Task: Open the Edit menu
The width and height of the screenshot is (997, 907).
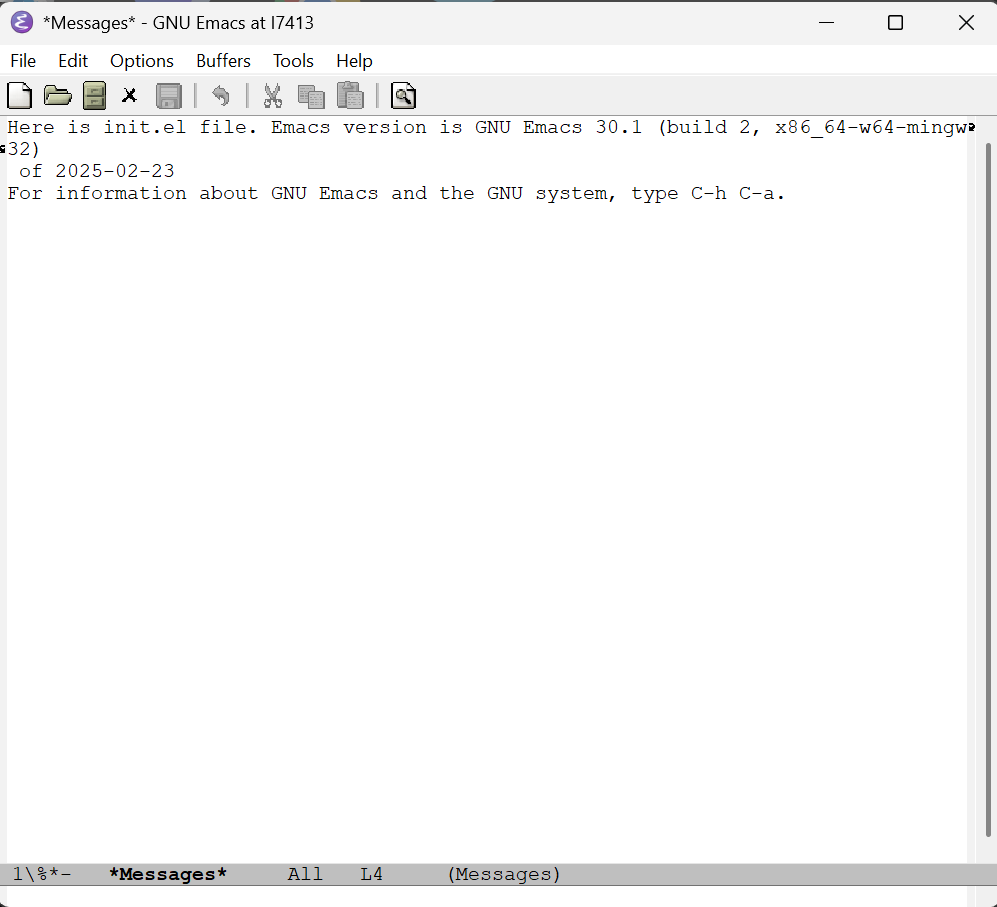Action: 73,61
